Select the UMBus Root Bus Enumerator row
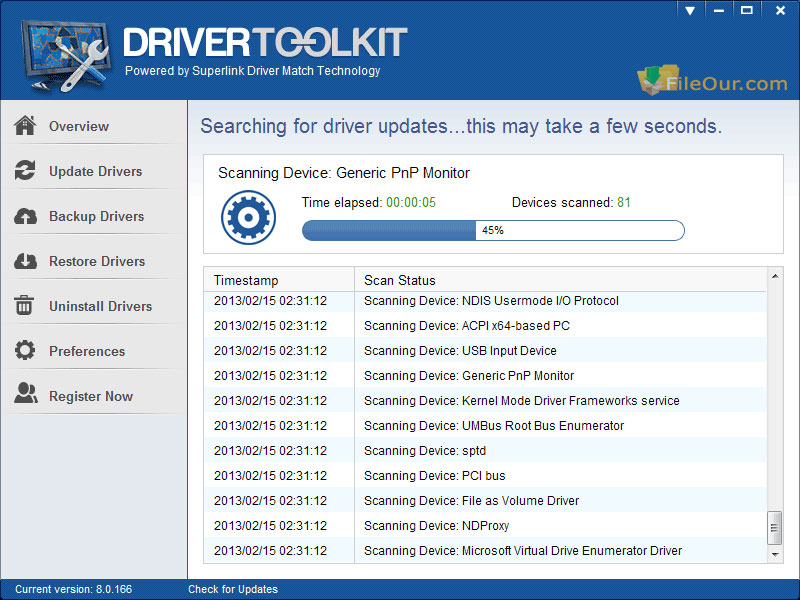This screenshot has width=800, height=600. (485, 426)
